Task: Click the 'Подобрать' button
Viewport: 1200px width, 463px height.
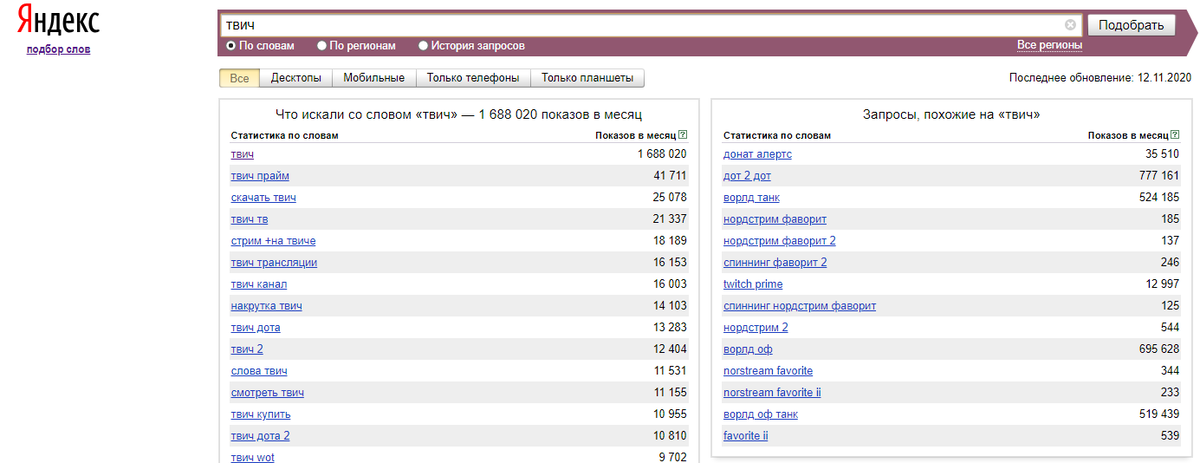Action: tap(1131, 25)
